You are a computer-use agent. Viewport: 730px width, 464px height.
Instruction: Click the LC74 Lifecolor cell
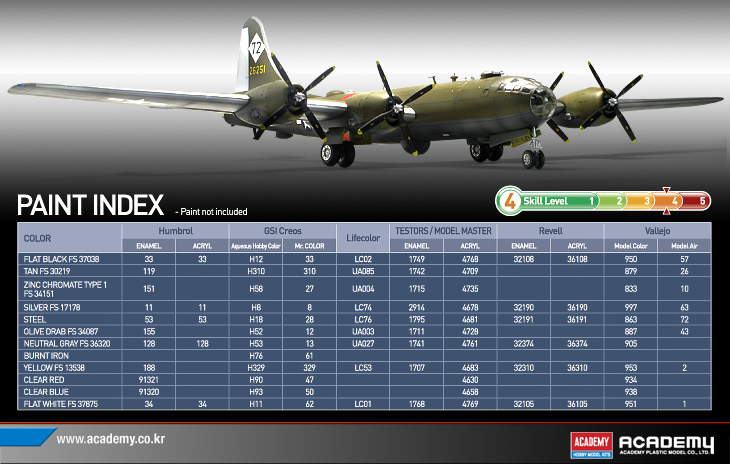pyautogui.click(x=363, y=307)
